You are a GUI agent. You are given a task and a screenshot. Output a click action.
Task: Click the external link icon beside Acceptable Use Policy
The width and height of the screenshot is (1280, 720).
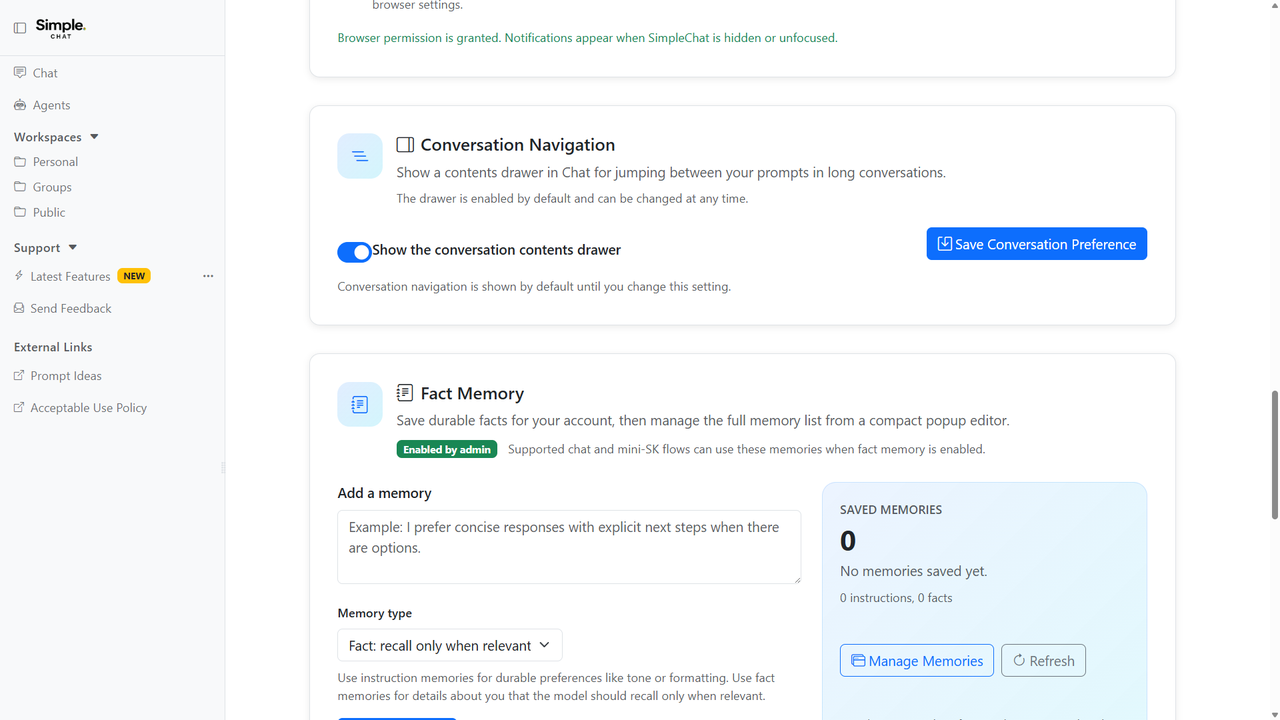(19, 407)
